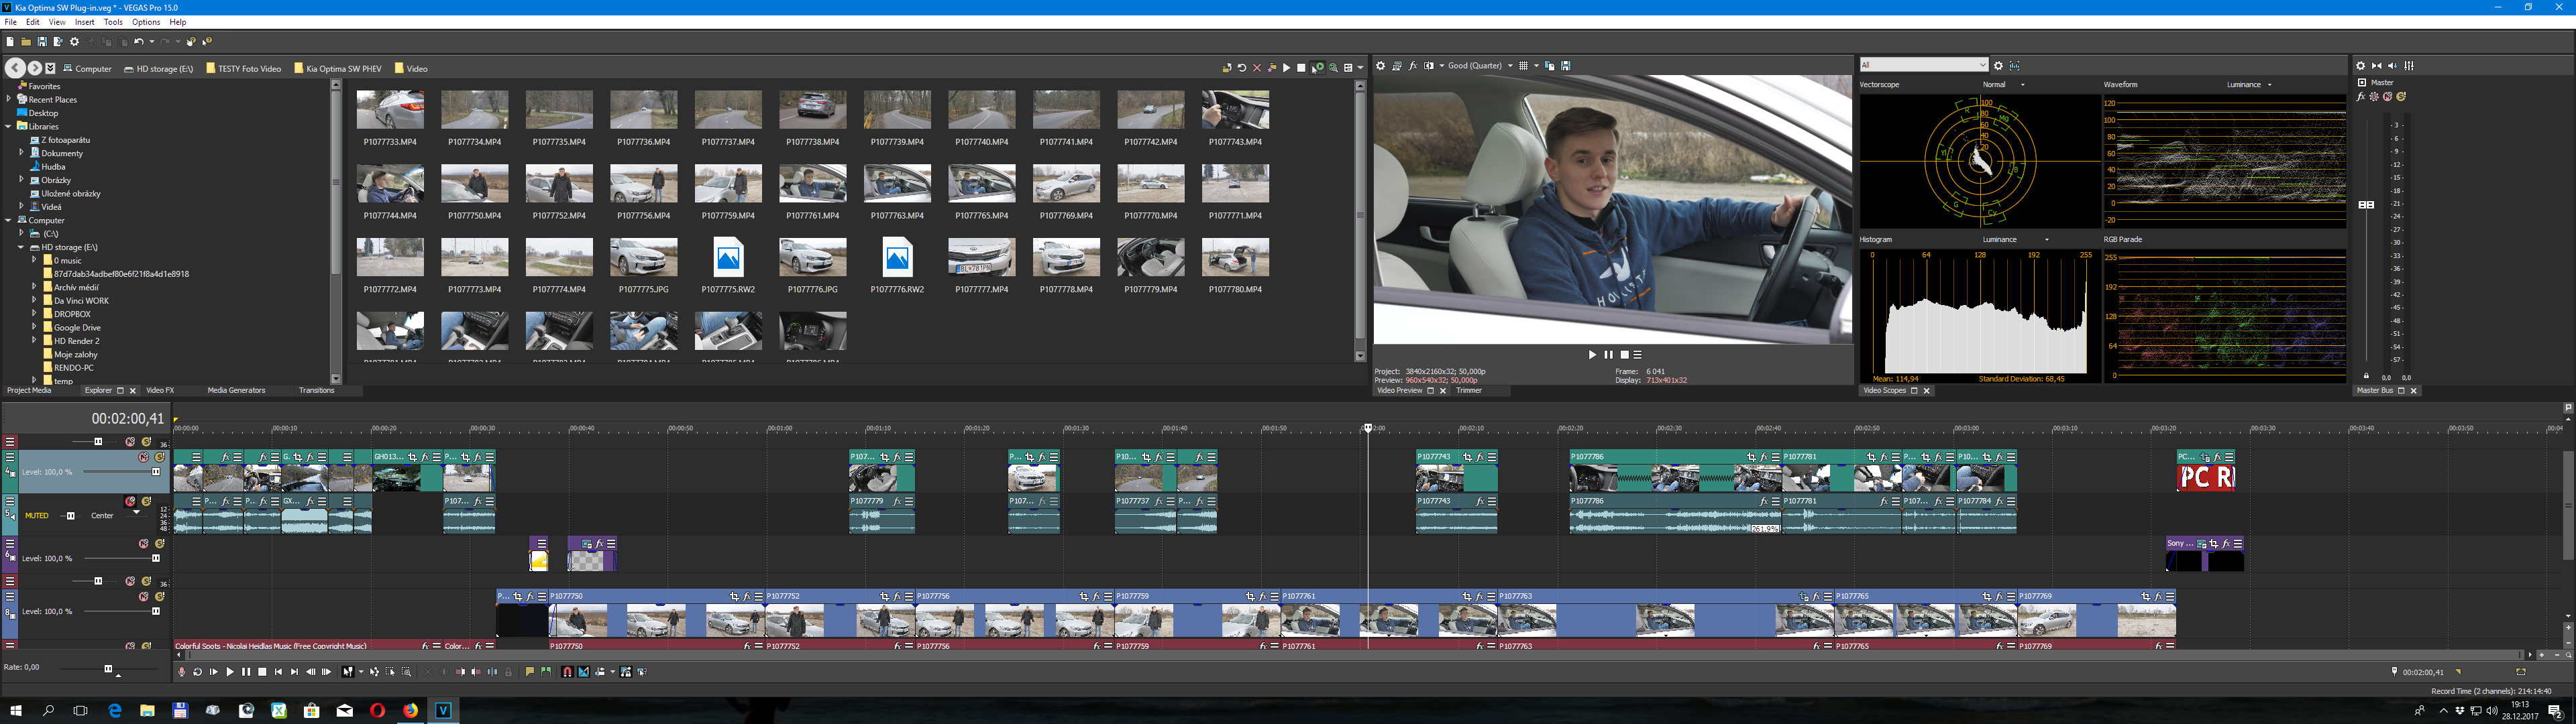This screenshot has width=2576, height=724.
Task: Click the Render As icon in main toolbar
Action: [58, 42]
